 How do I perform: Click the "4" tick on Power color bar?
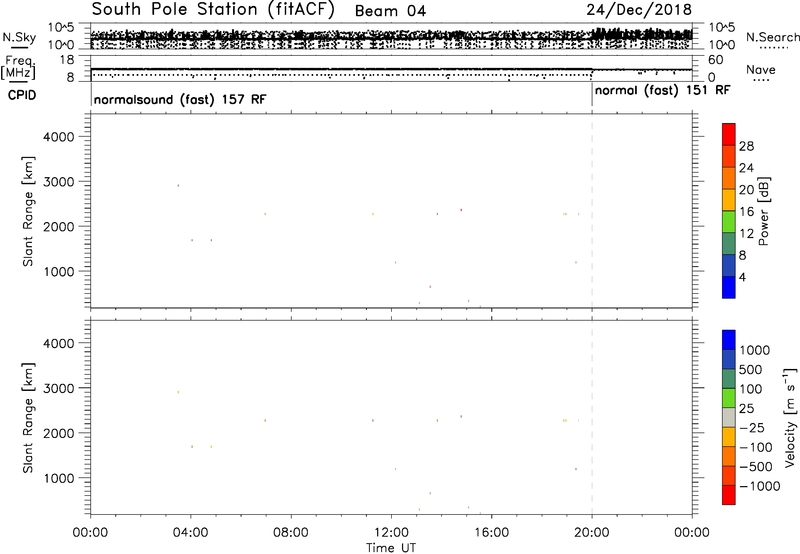[x=742, y=277]
